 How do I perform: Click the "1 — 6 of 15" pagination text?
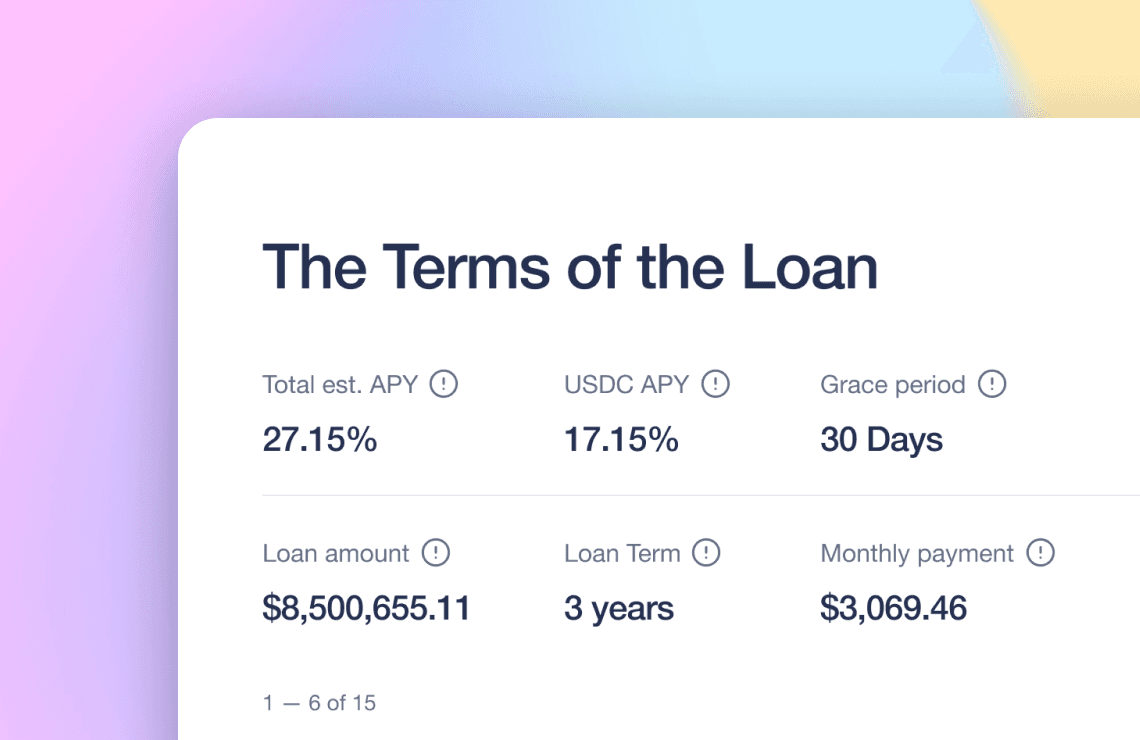pos(319,703)
